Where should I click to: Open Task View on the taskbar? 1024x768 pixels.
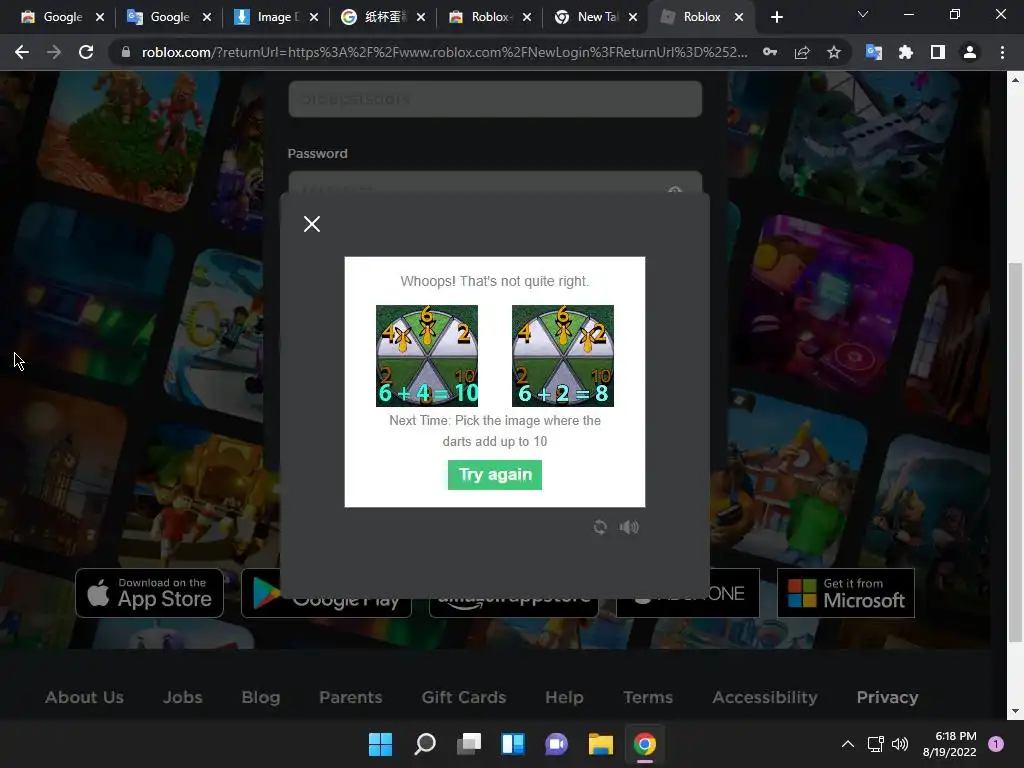pos(469,744)
